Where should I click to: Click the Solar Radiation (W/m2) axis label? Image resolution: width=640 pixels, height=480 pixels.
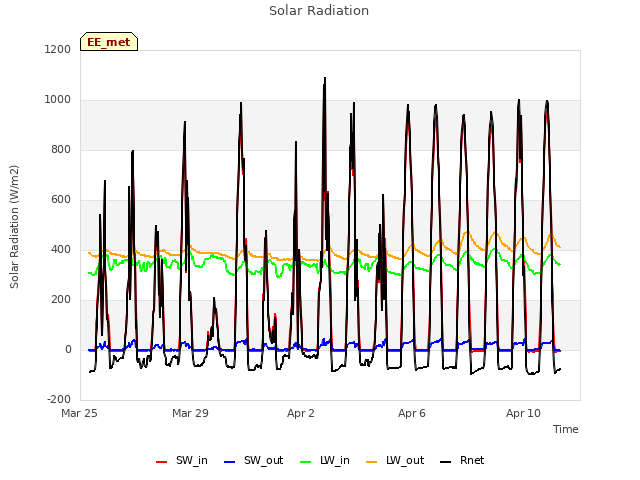click(x=14, y=227)
